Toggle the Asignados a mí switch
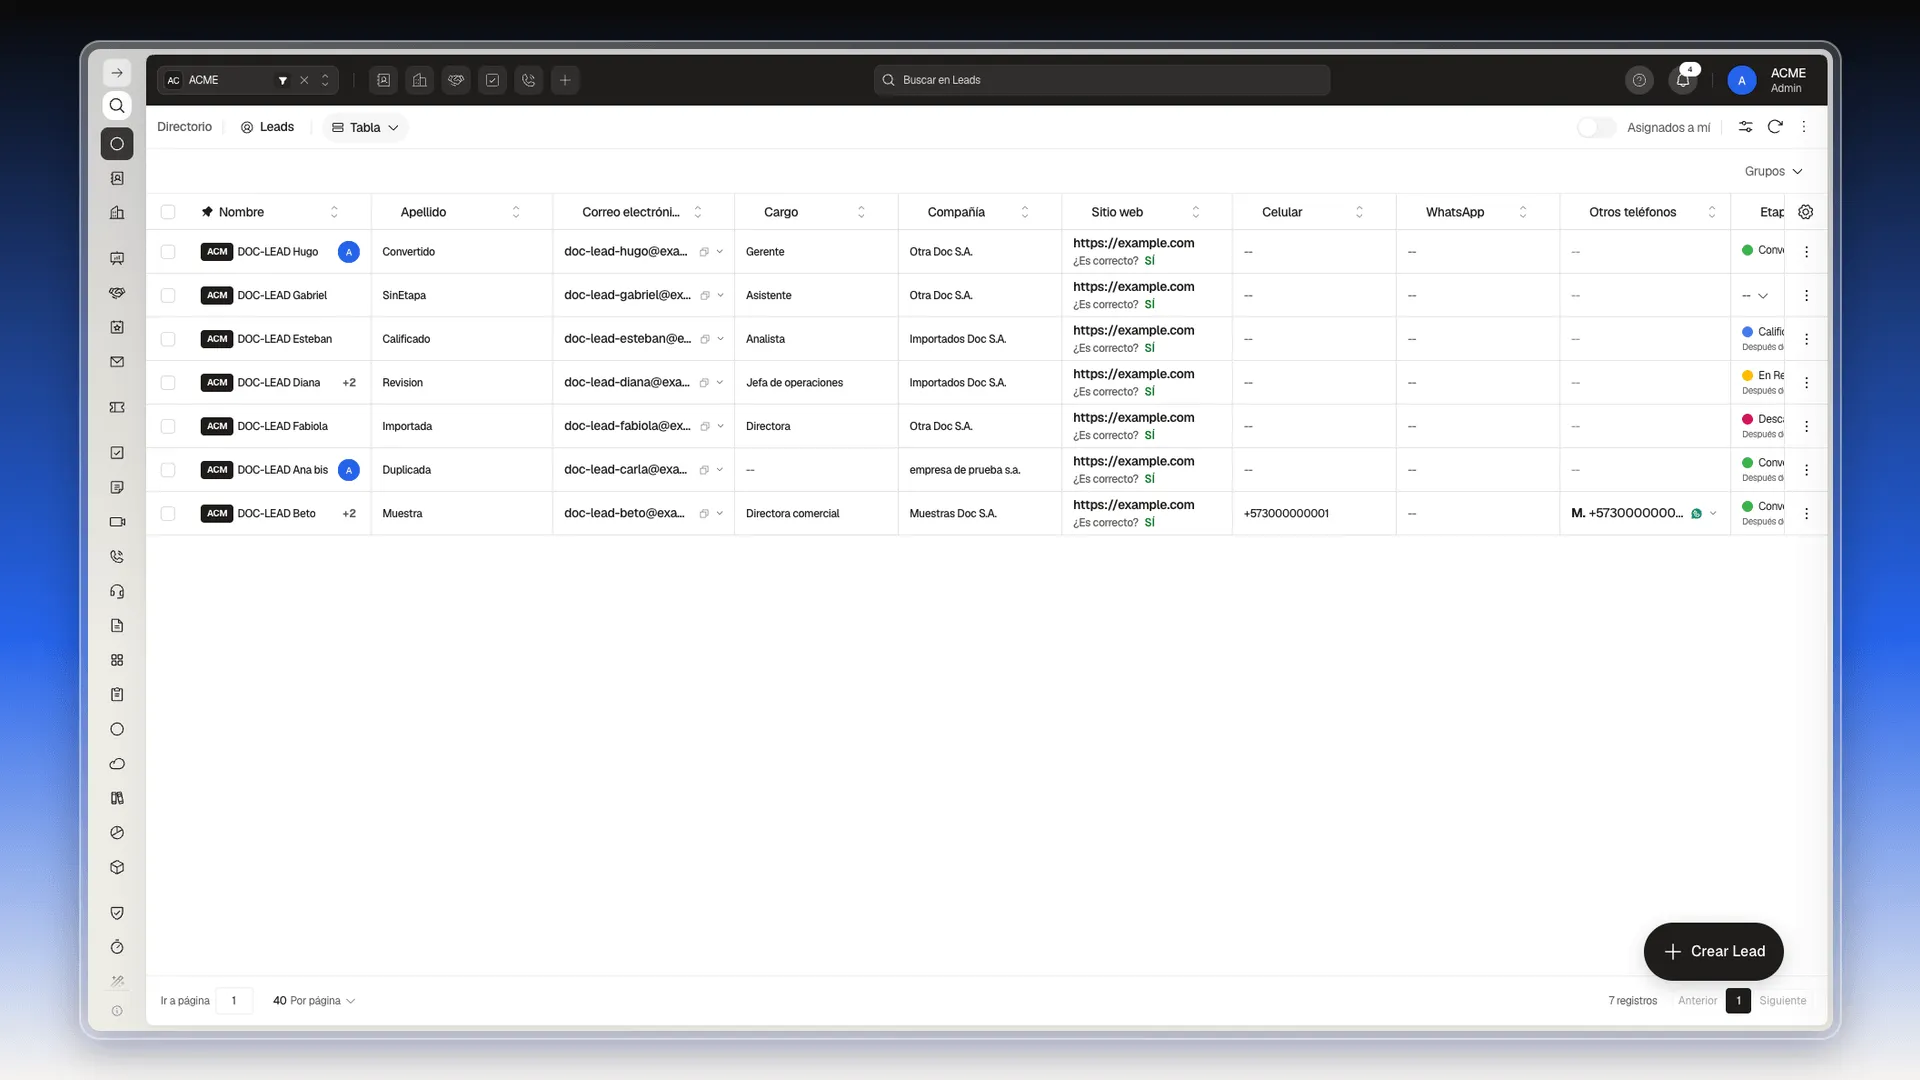The image size is (1920, 1080). 1596,127
